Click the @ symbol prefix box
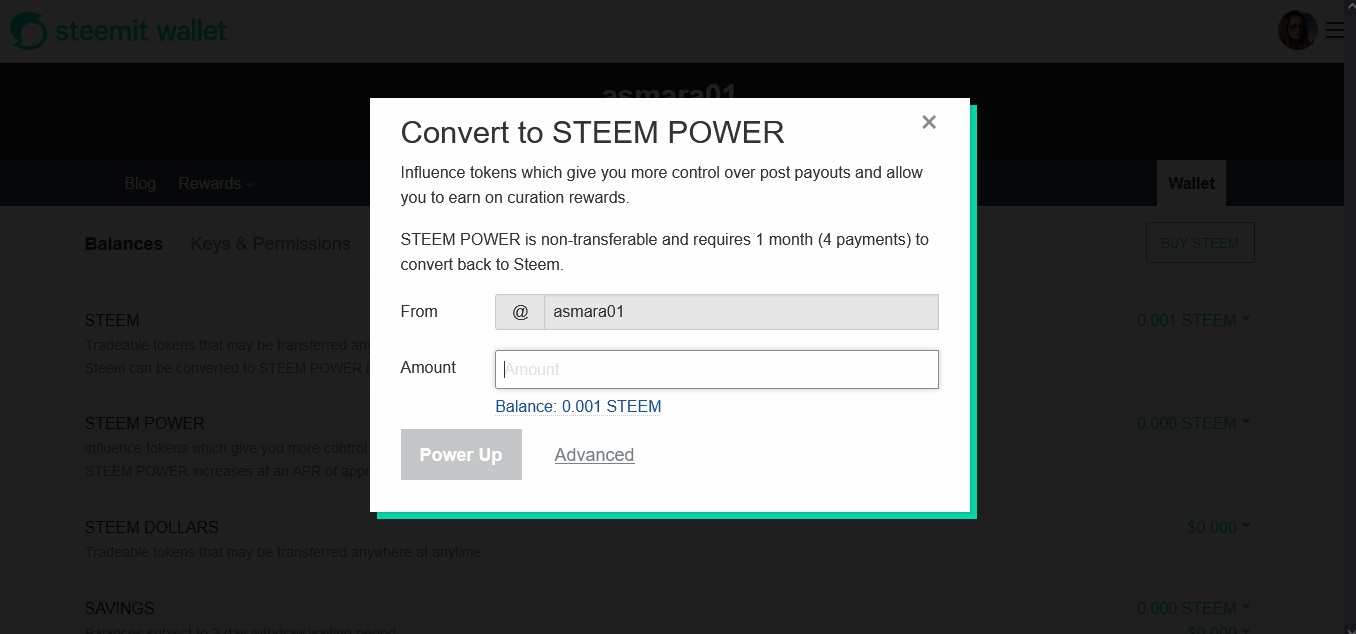The height and width of the screenshot is (634, 1356). tap(520, 312)
